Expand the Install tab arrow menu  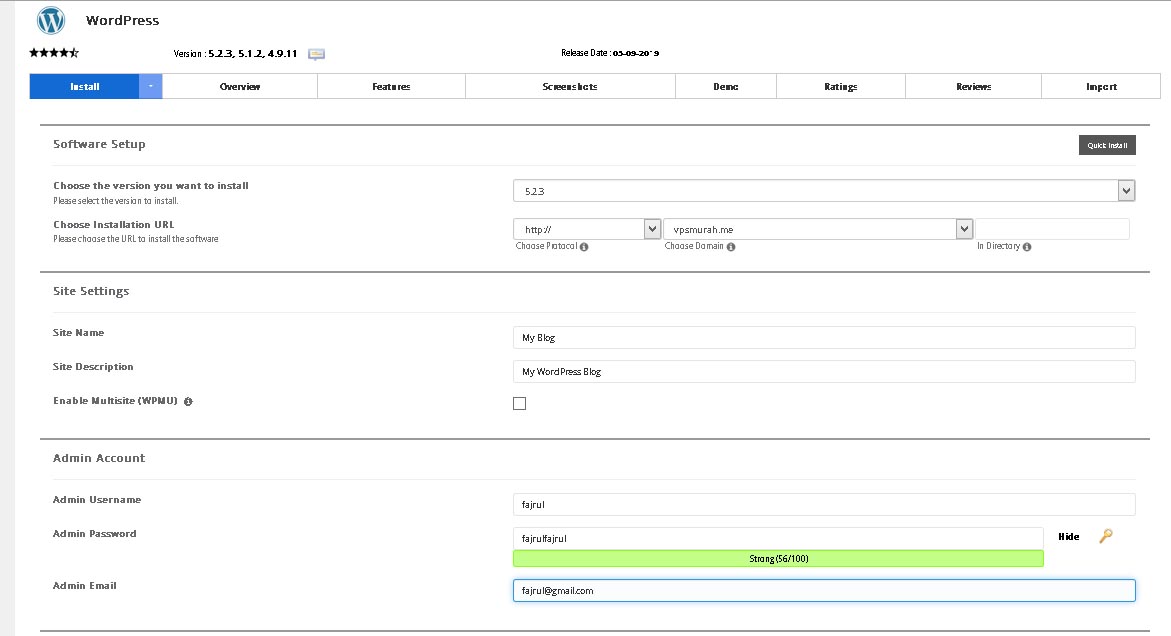click(151, 87)
